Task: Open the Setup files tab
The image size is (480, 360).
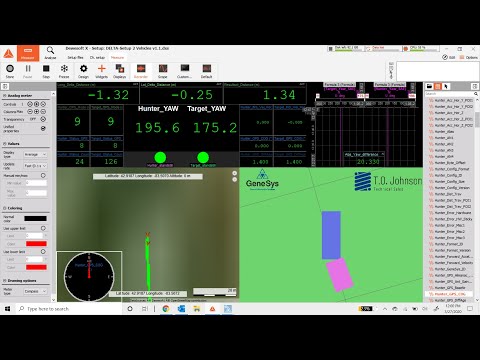Action: (x=75, y=58)
